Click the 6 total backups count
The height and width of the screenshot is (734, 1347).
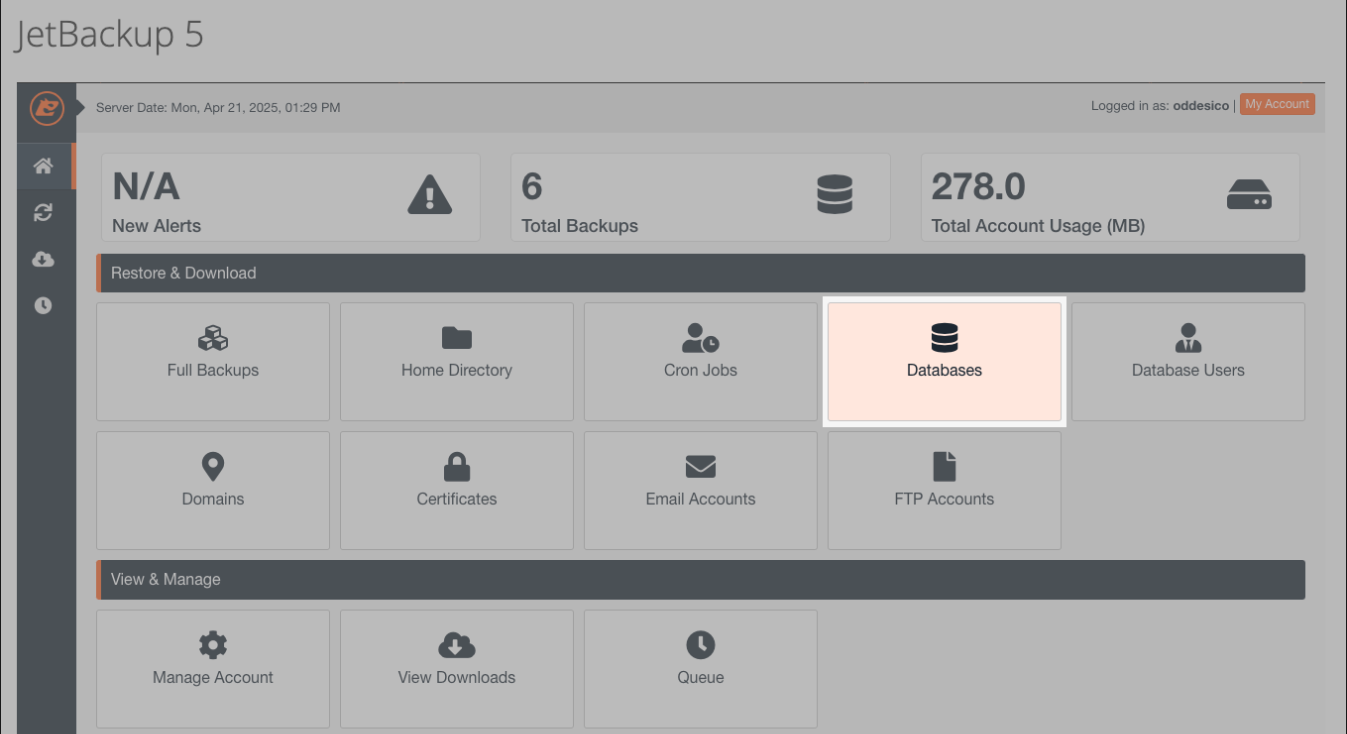[x=532, y=187]
